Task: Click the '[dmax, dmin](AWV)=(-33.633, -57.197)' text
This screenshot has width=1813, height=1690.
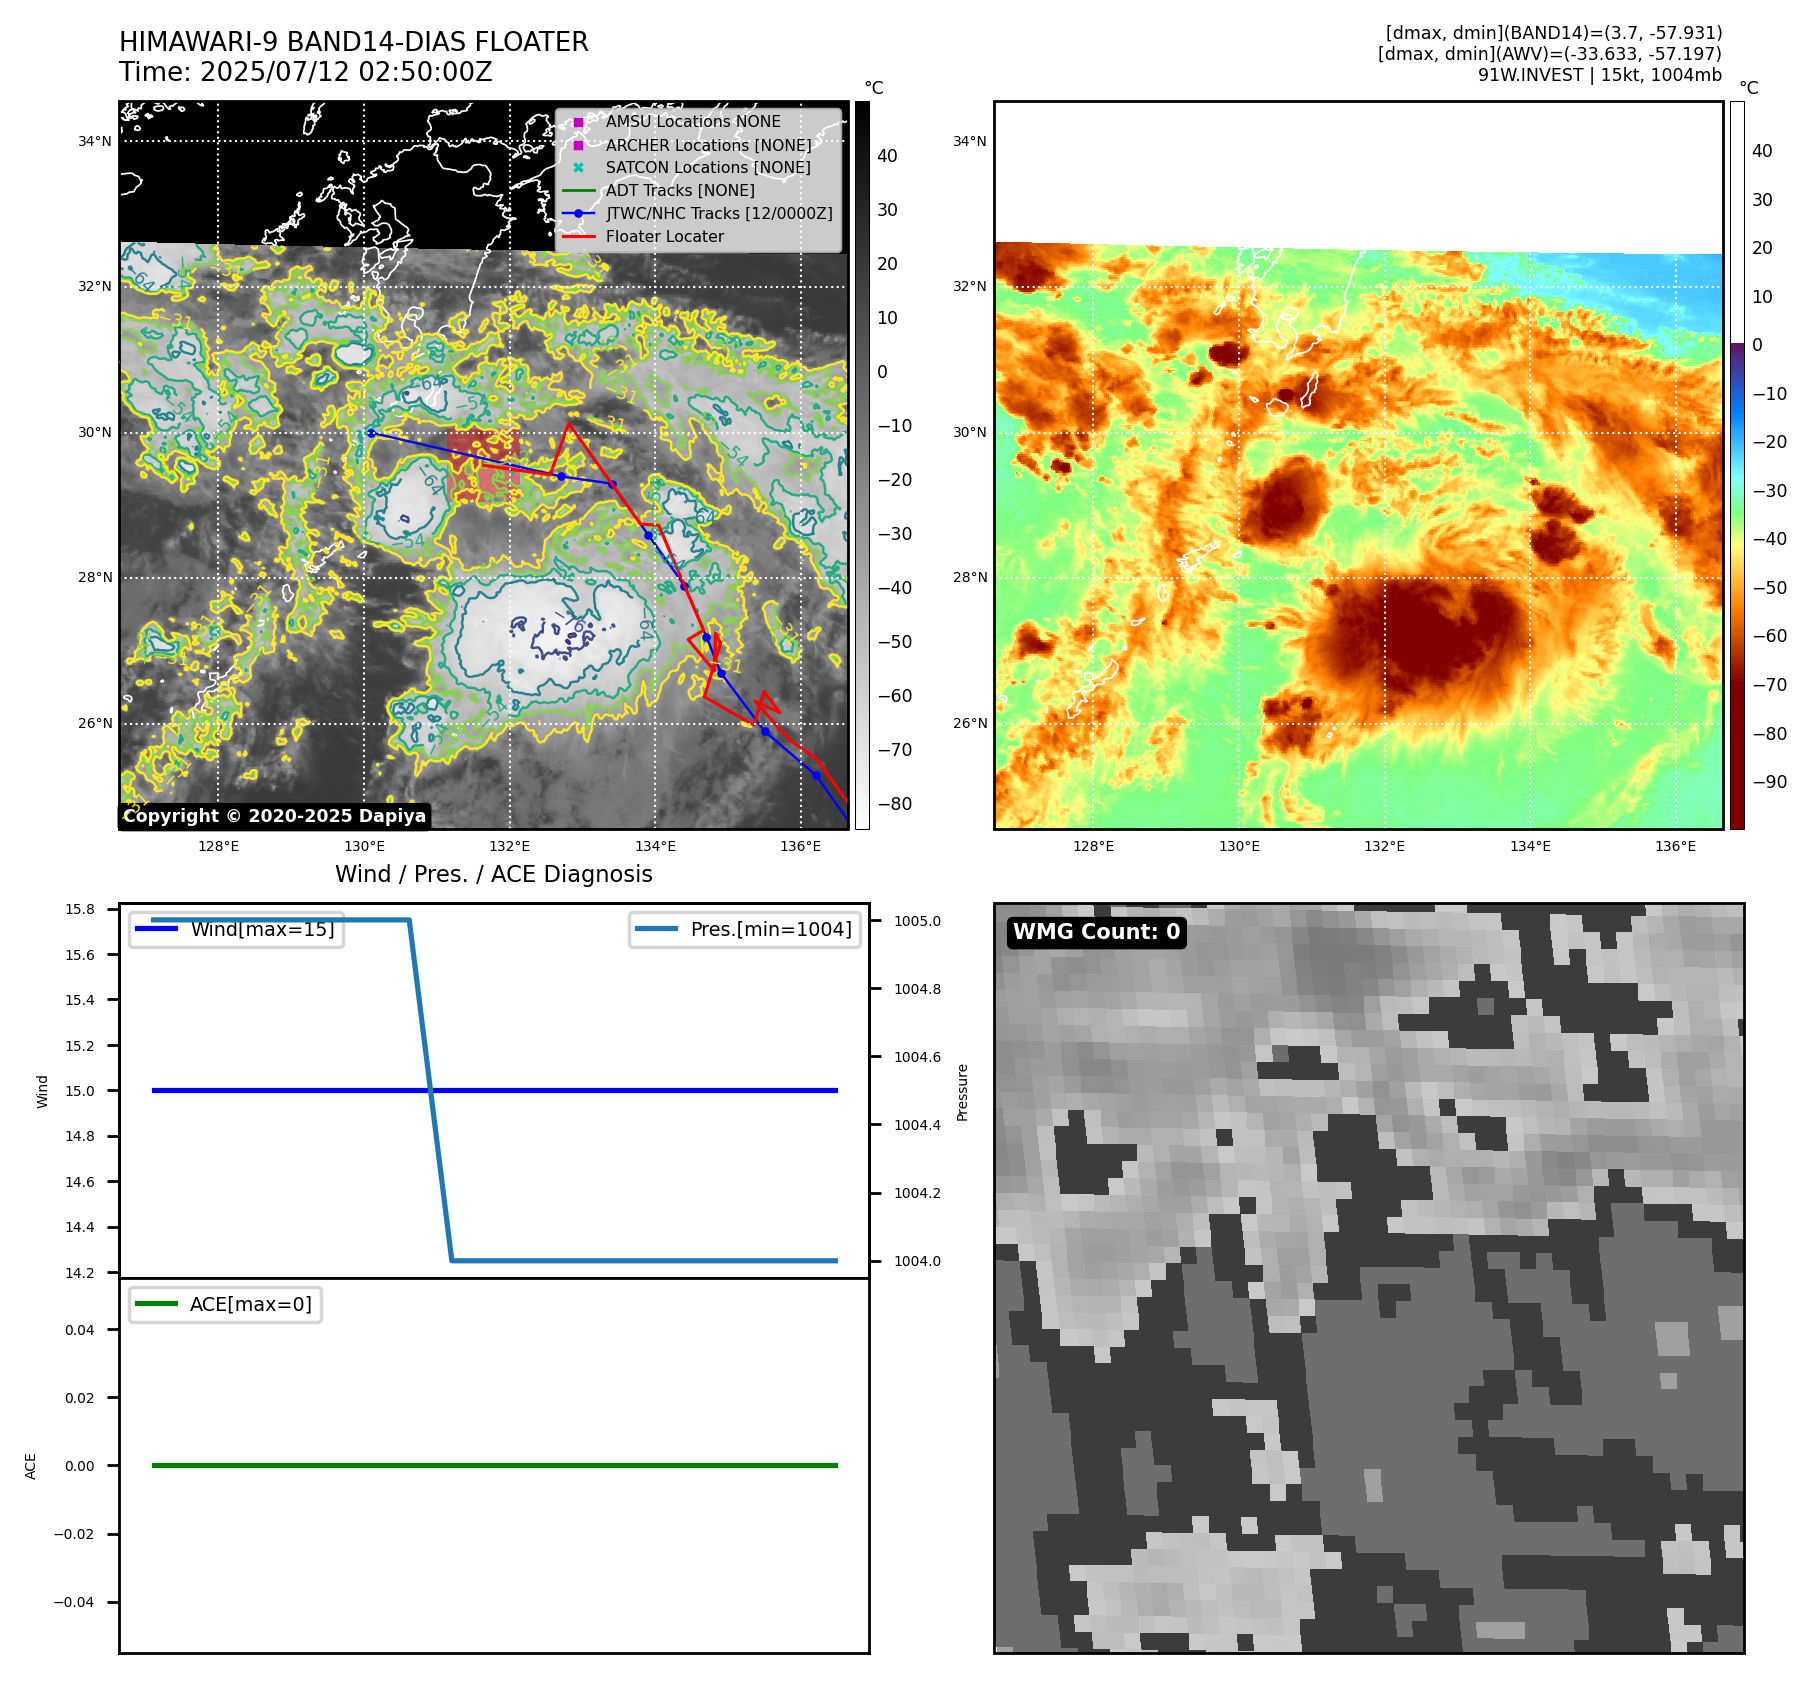Action: click(x=1550, y=54)
